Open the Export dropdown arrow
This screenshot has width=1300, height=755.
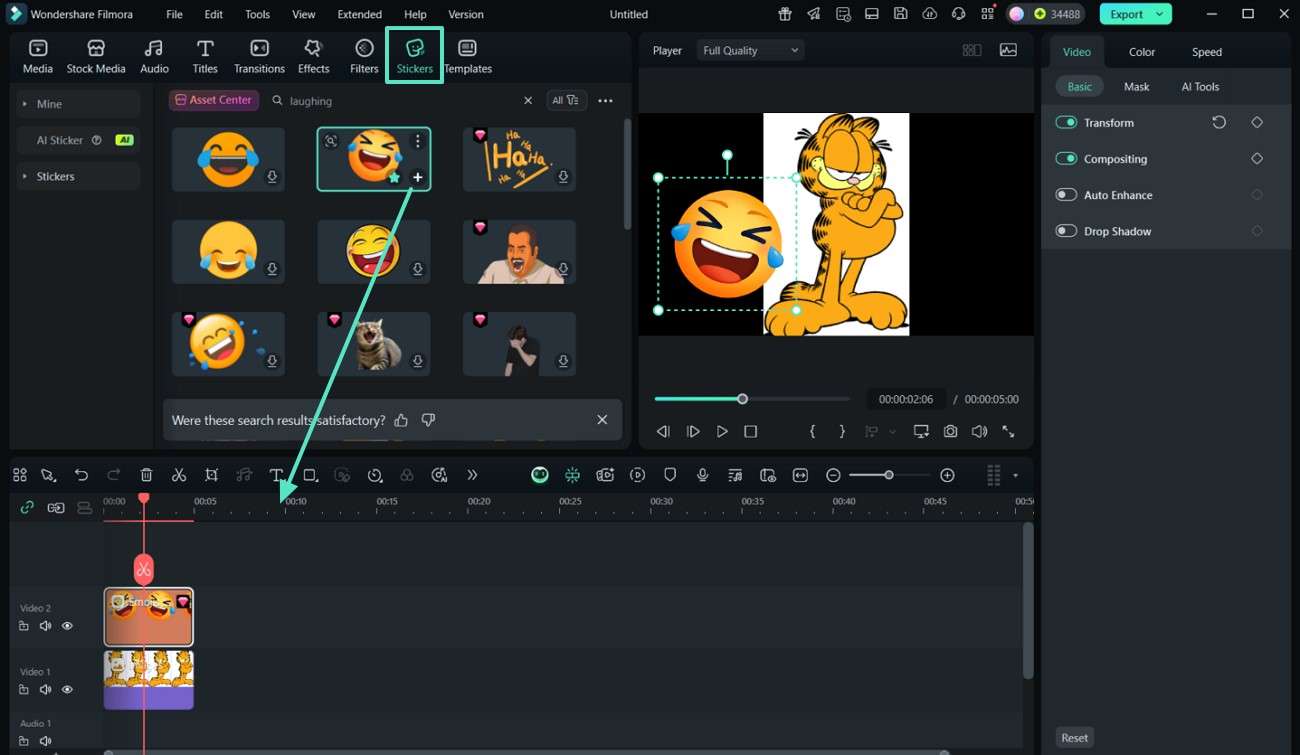[1160, 14]
